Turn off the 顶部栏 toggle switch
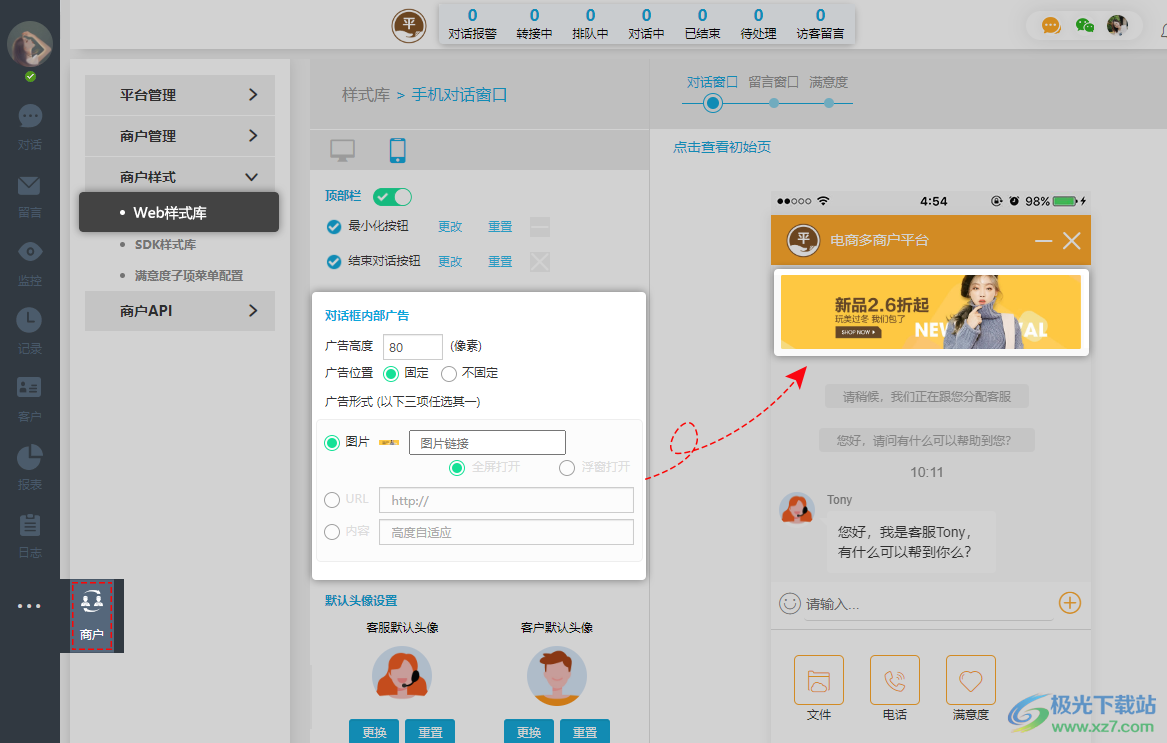Image resolution: width=1167 pixels, height=743 pixels. tap(392, 196)
